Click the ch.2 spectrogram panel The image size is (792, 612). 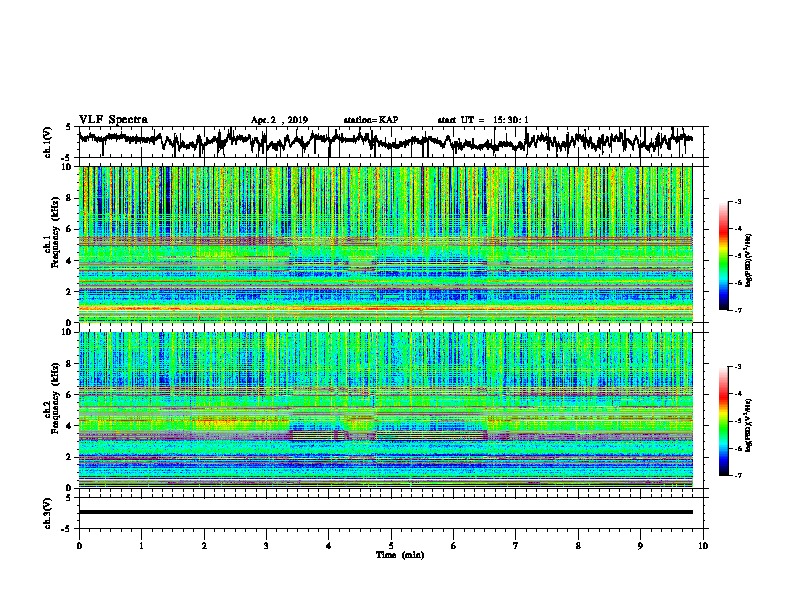pyautogui.click(x=385, y=410)
